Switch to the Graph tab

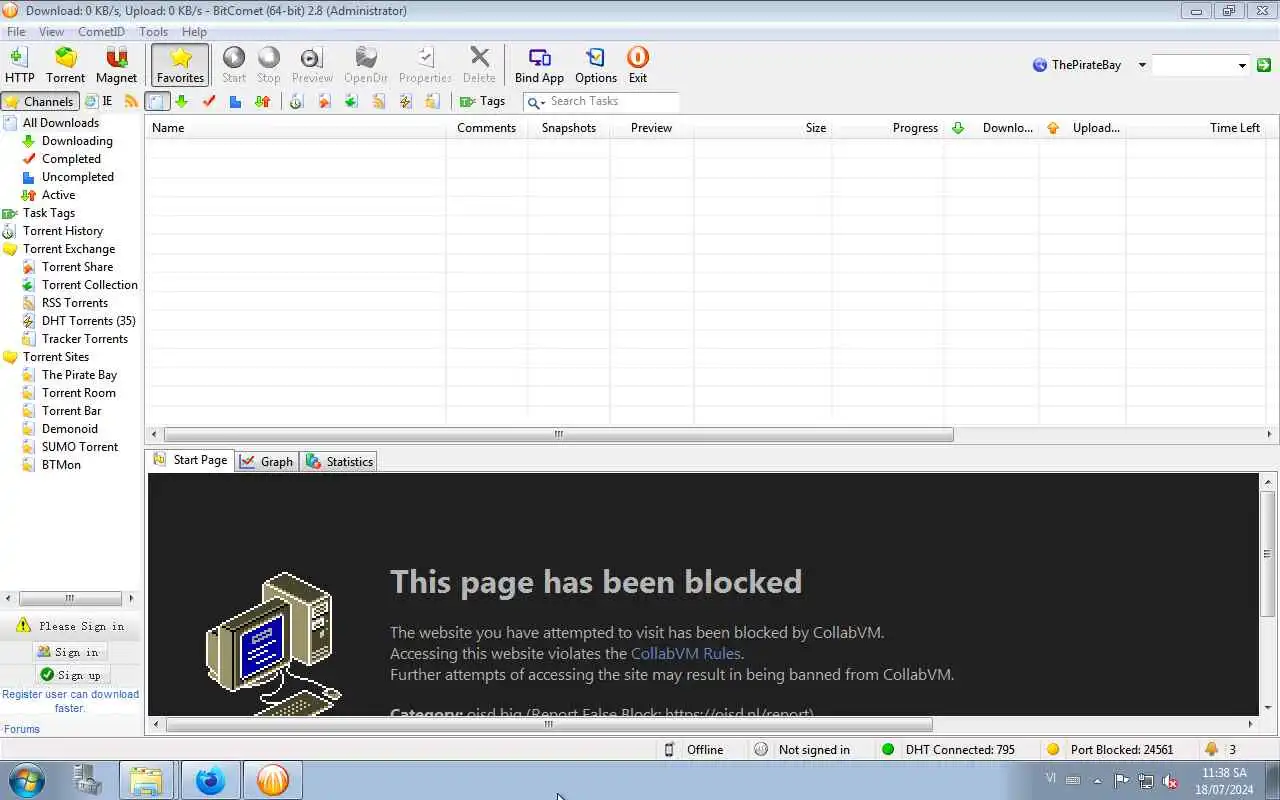267,461
